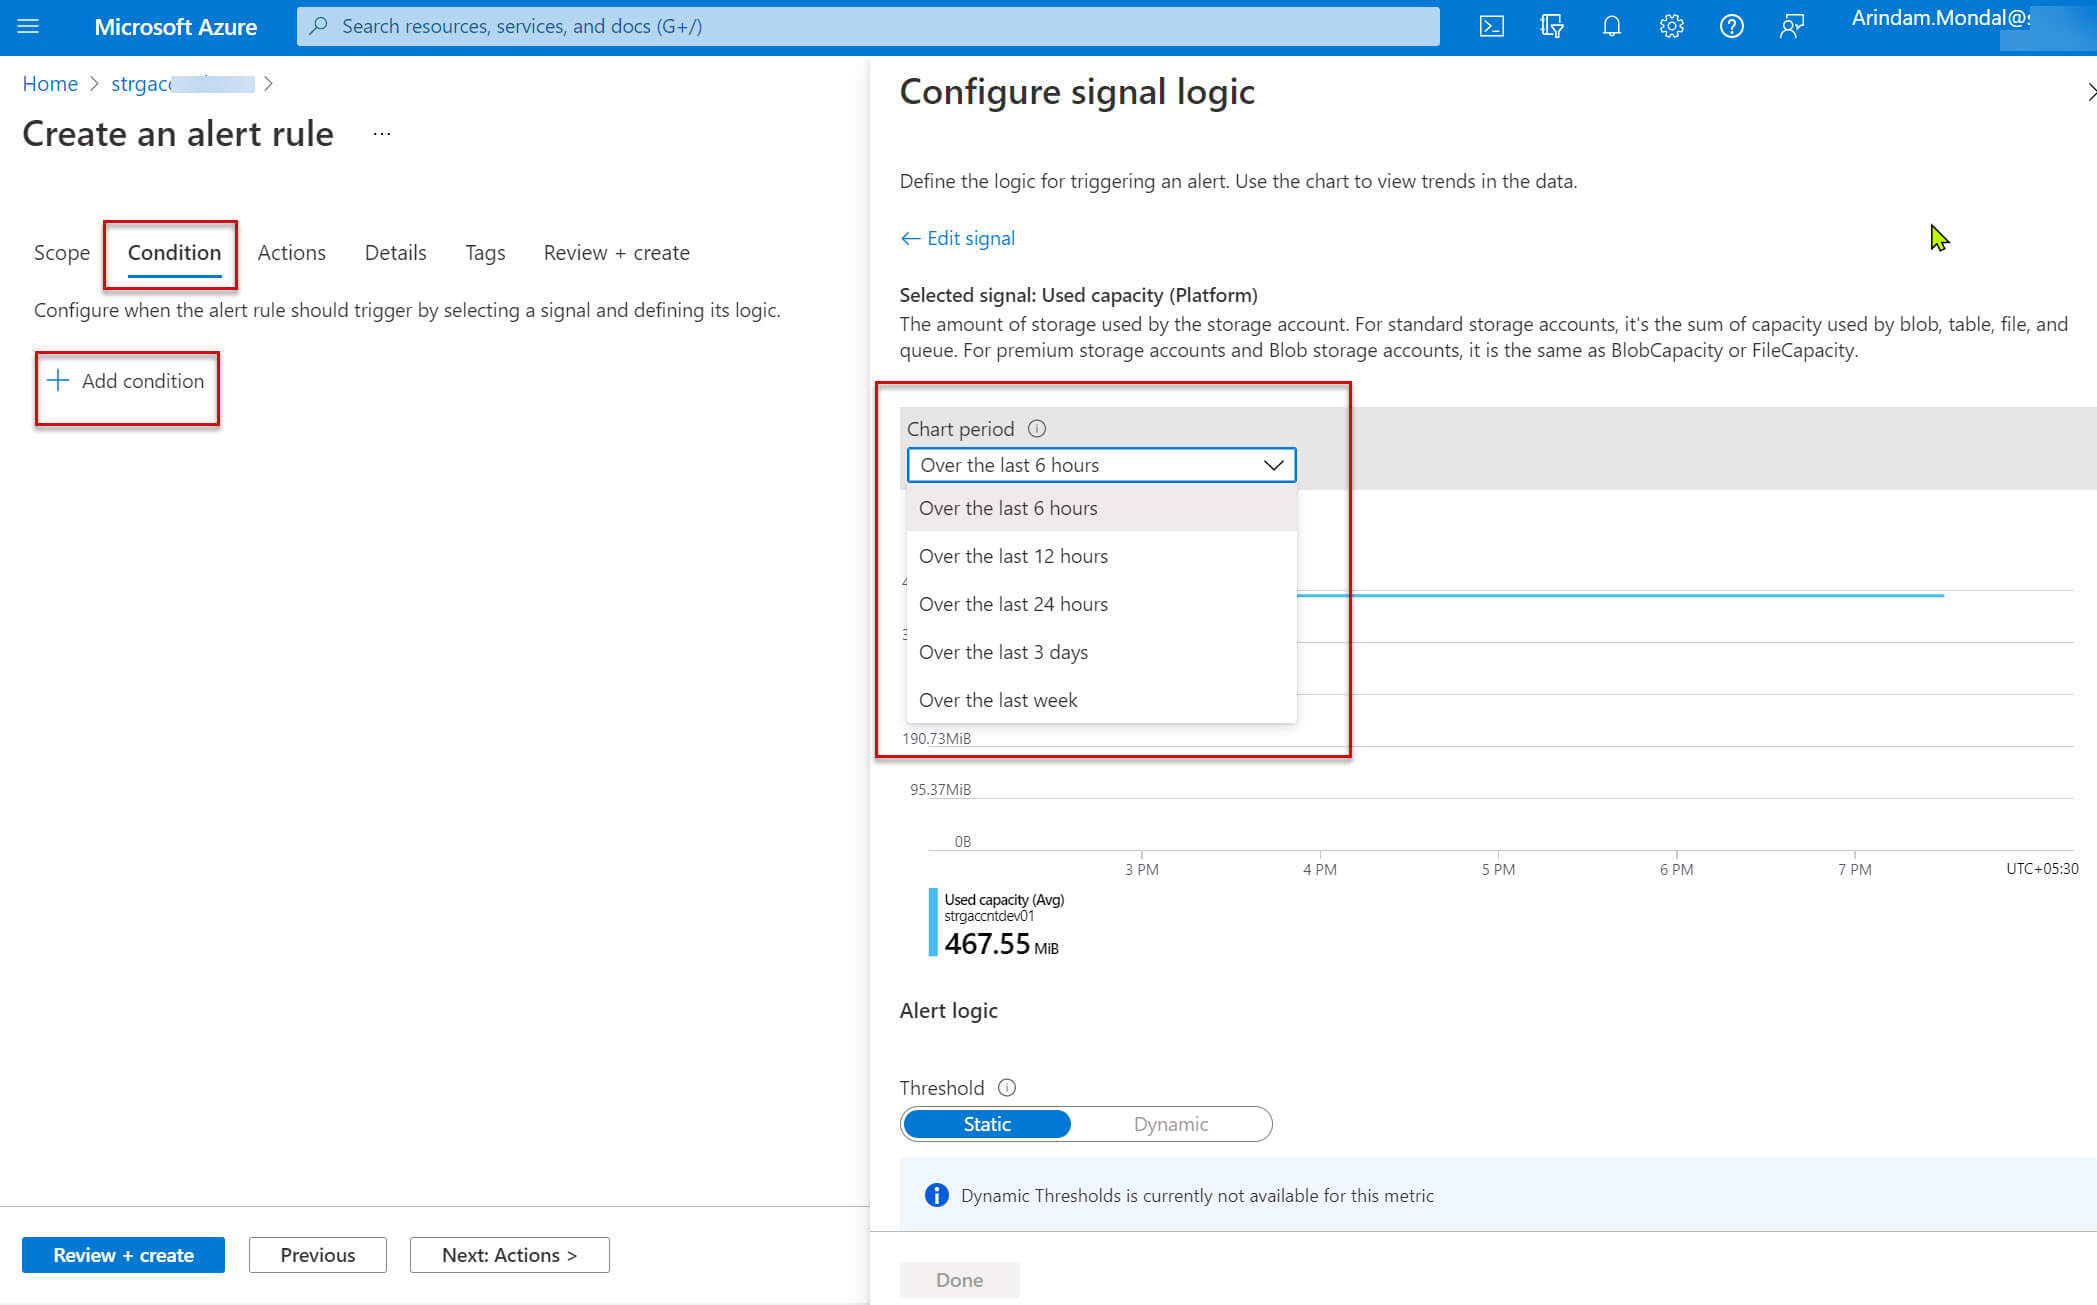The image size is (2097, 1305).
Task: Click the Edit signal link
Action: tap(958, 238)
